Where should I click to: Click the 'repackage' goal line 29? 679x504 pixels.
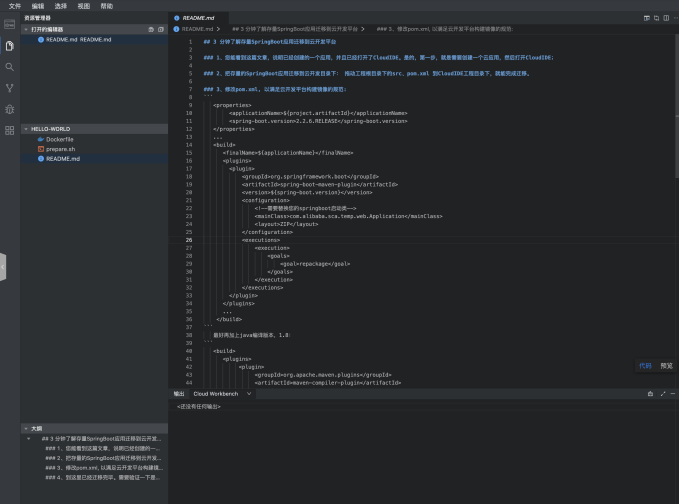[x=315, y=264]
